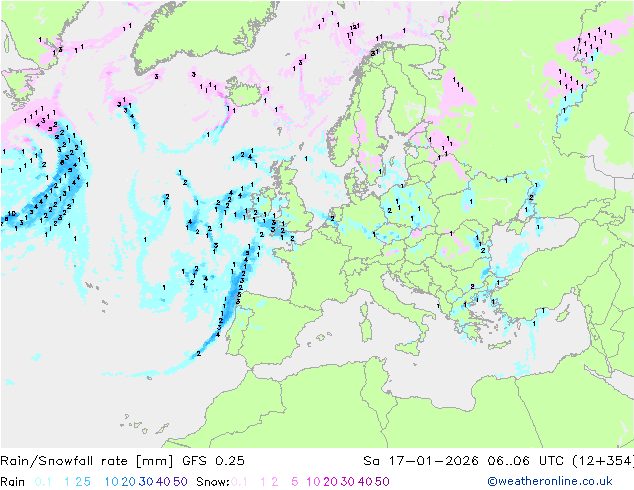The width and height of the screenshot is (634, 490).
Task: Click the weatheronline.co.uk copyright link
Action: tap(549, 481)
